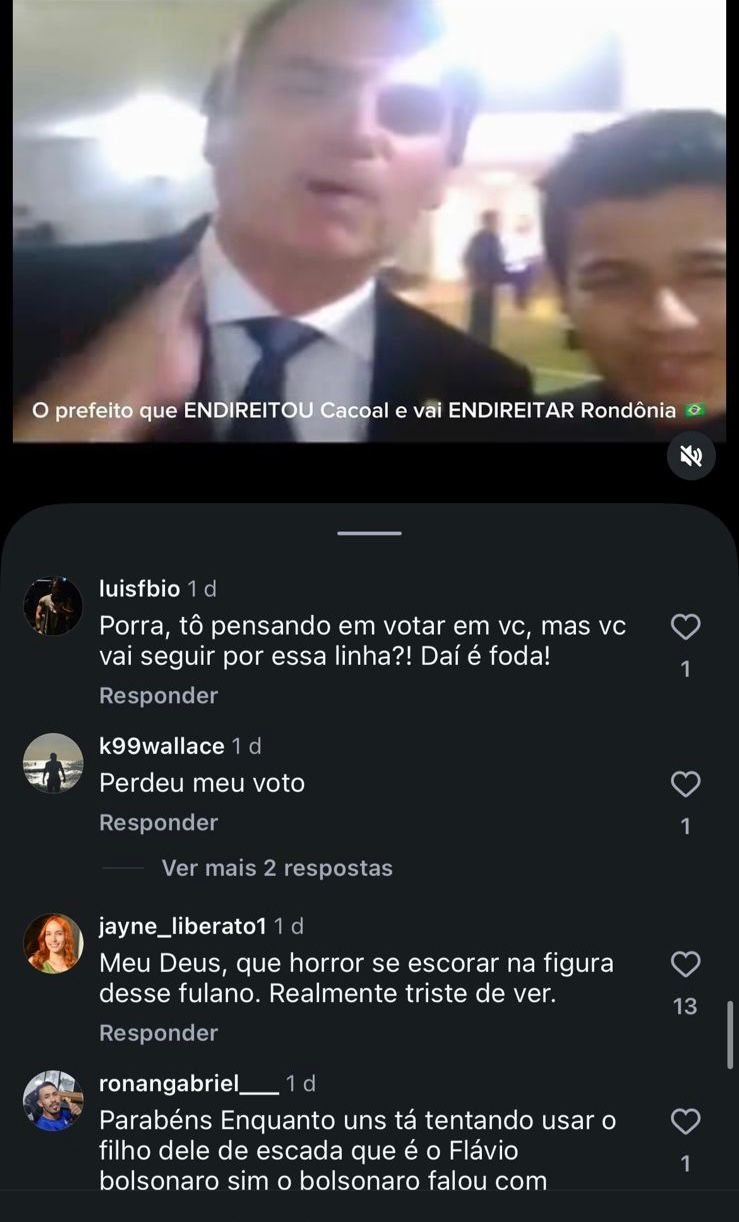Image resolution: width=739 pixels, height=1222 pixels.
Task: Reply to jayne_liberato1's comment
Action: (x=158, y=1032)
